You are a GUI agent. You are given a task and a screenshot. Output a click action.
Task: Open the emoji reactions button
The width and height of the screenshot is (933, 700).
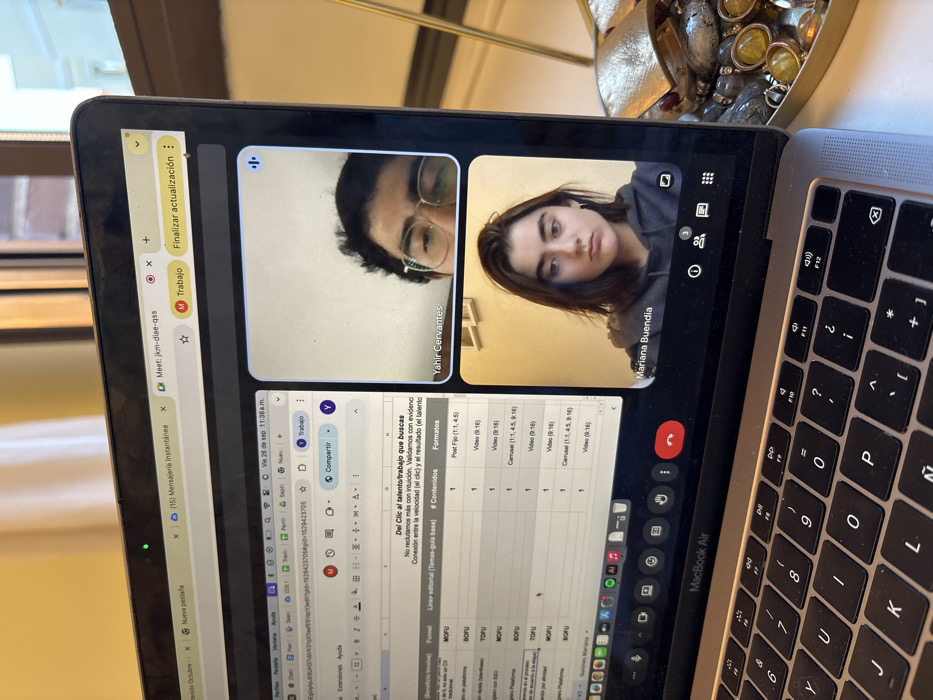652,561
